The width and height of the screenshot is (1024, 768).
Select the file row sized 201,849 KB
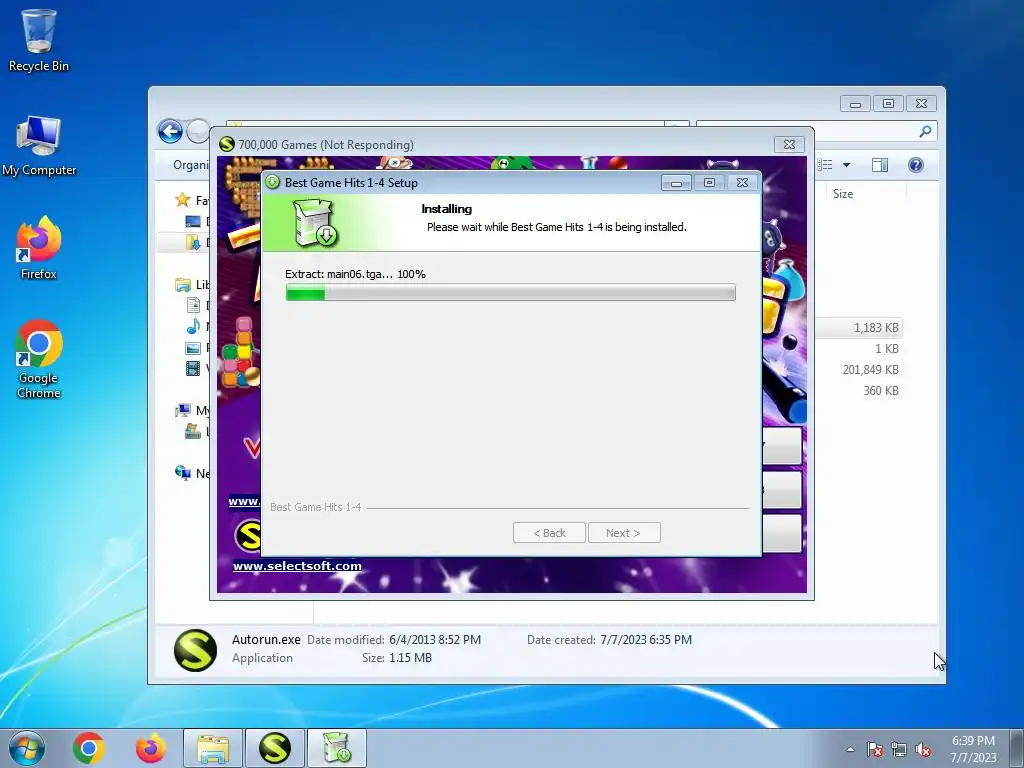(858, 370)
